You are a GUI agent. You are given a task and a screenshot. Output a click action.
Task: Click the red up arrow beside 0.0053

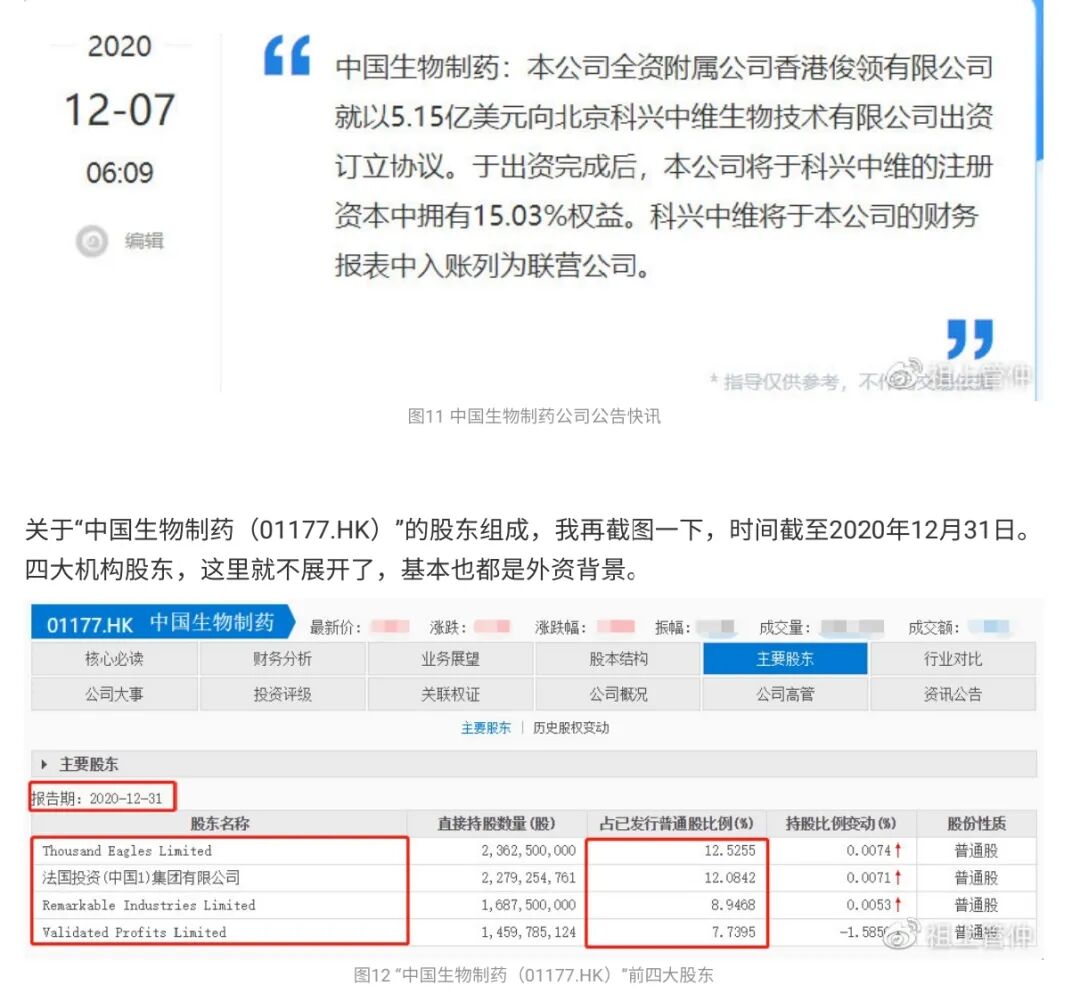[x=898, y=905]
